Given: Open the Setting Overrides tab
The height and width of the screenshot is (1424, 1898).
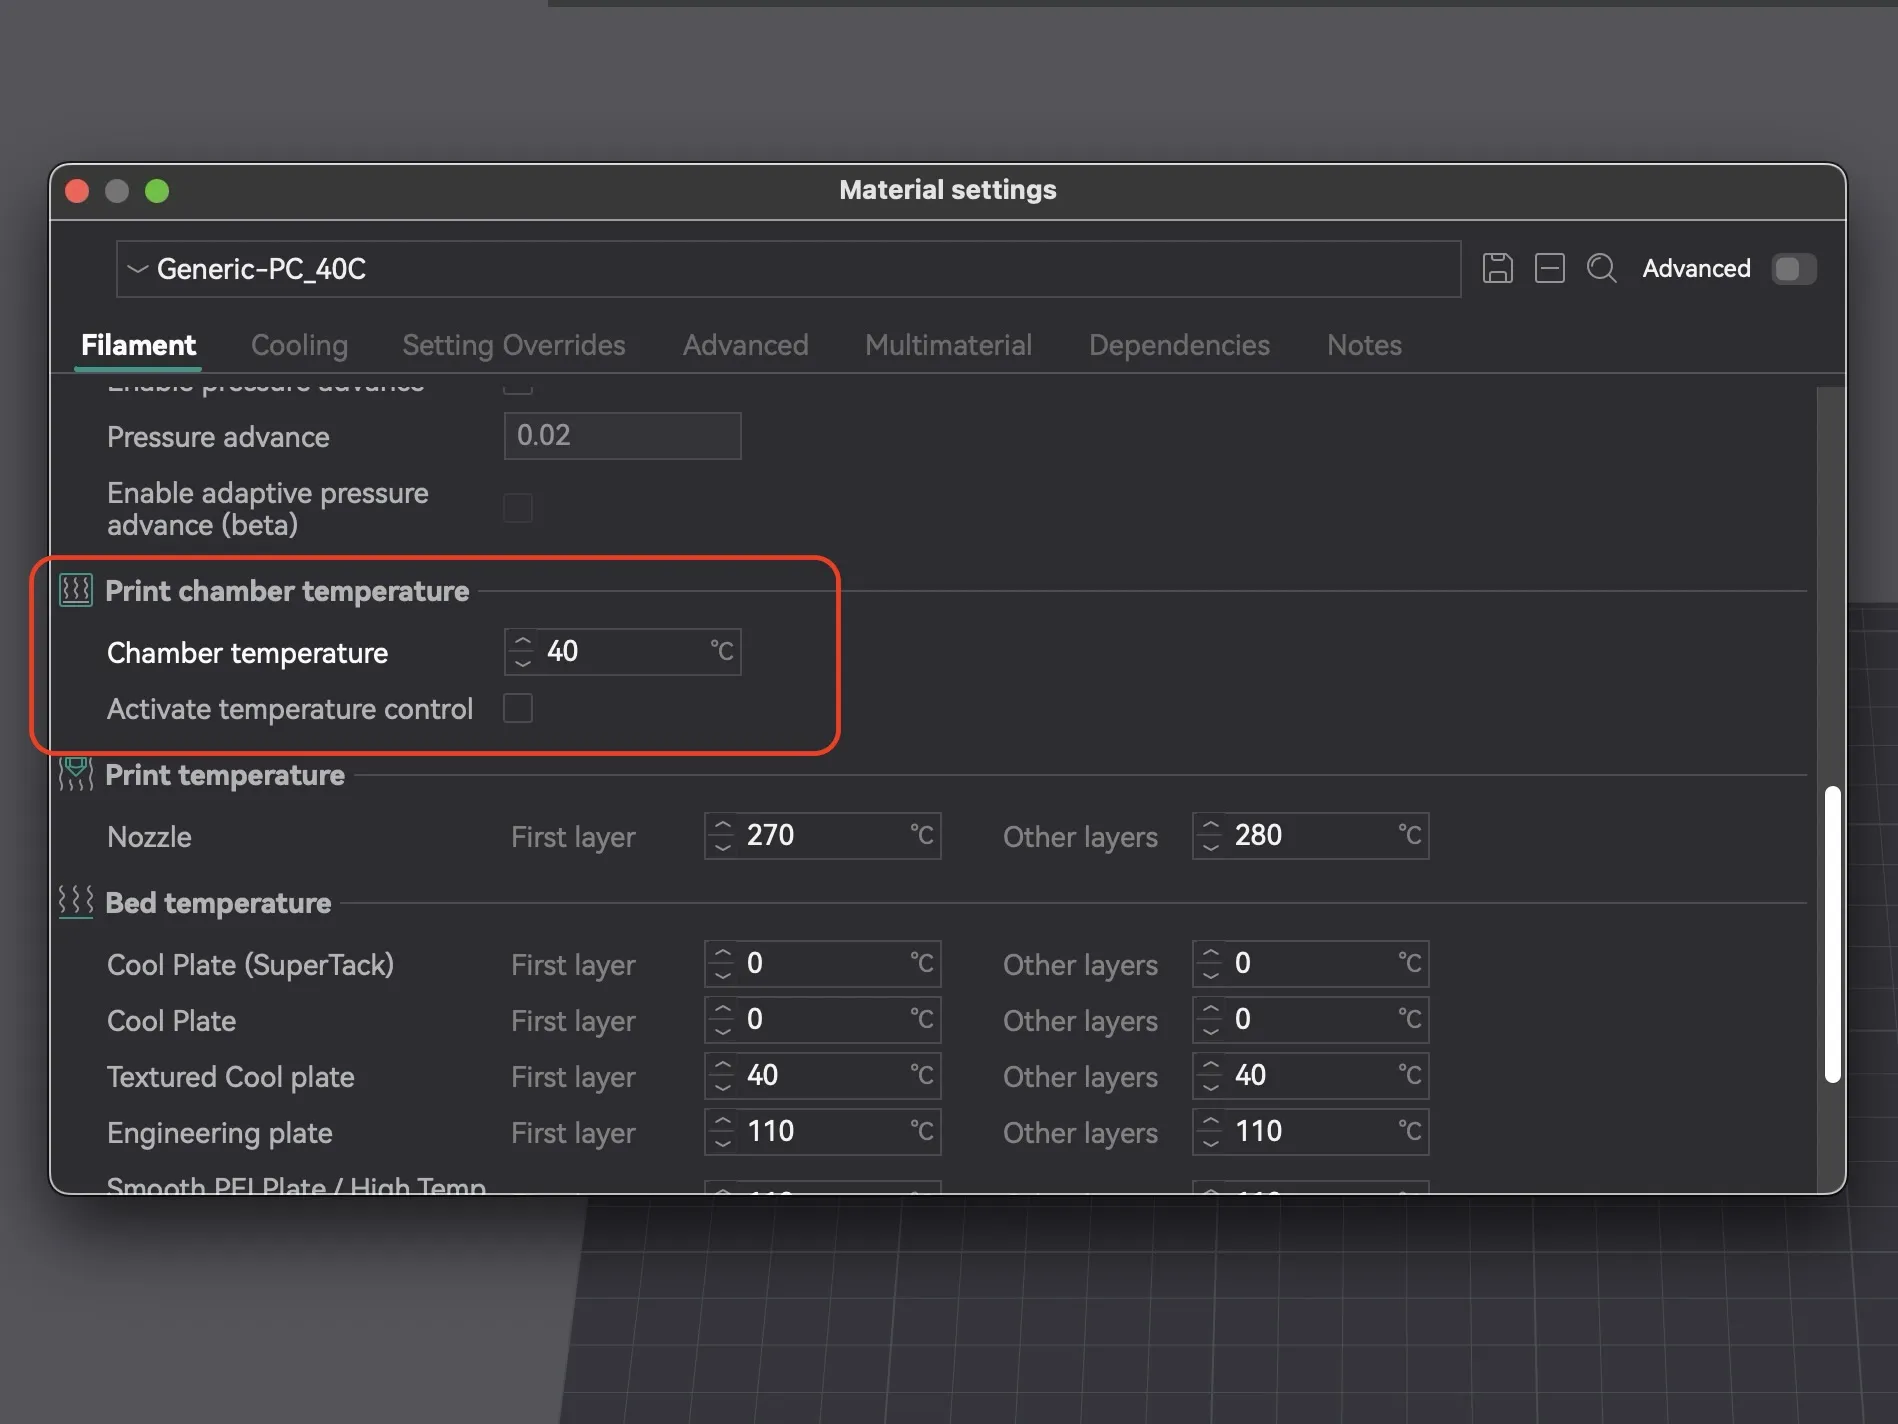Looking at the screenshot, I should click(x=513, y=345).
